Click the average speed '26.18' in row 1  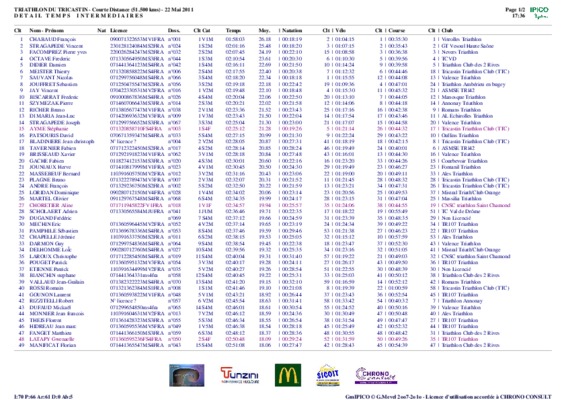(265, 39)
